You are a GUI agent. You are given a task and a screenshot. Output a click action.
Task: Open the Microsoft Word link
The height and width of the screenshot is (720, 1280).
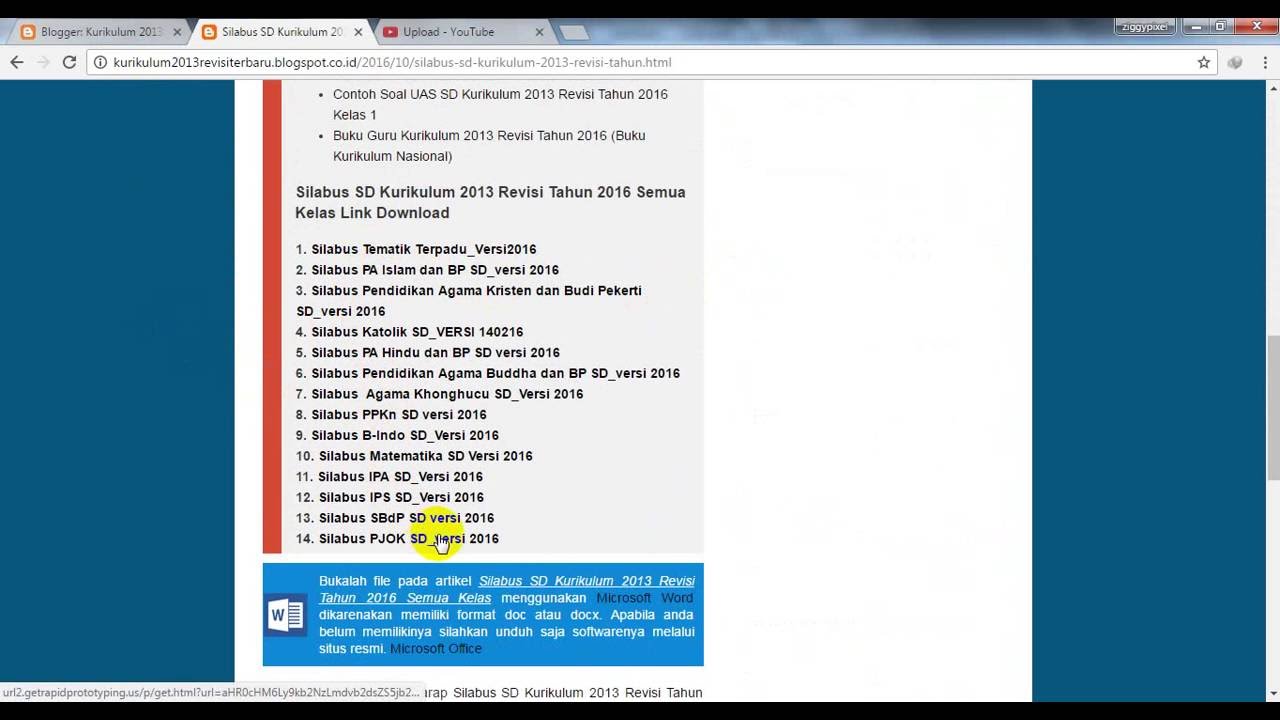coord(644,598)
